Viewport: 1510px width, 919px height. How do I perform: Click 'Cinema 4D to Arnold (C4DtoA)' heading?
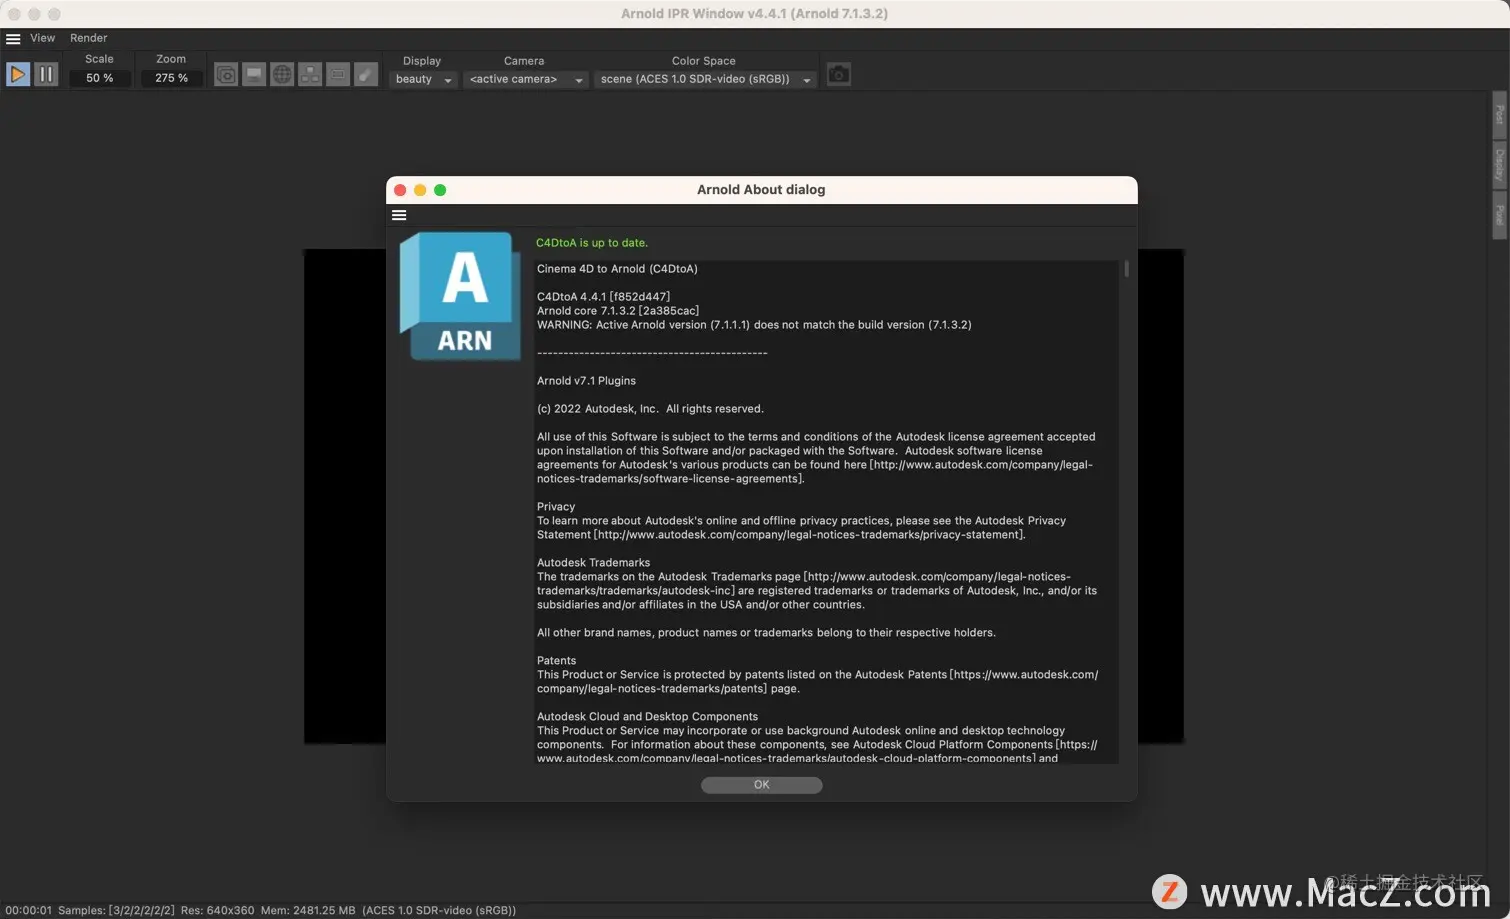[x=617, y=269]
